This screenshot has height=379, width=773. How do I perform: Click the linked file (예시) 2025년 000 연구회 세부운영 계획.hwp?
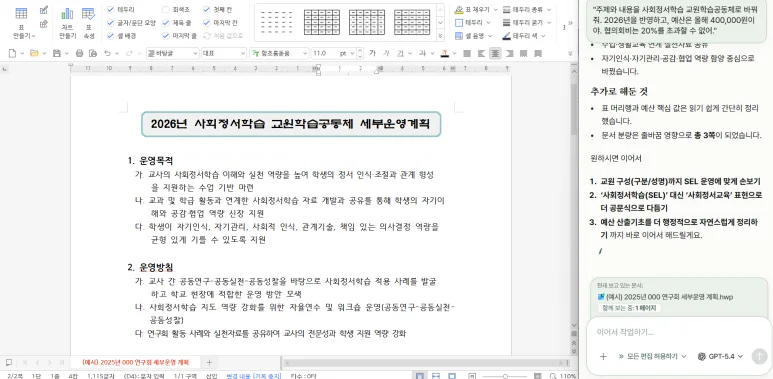[666, 297]
